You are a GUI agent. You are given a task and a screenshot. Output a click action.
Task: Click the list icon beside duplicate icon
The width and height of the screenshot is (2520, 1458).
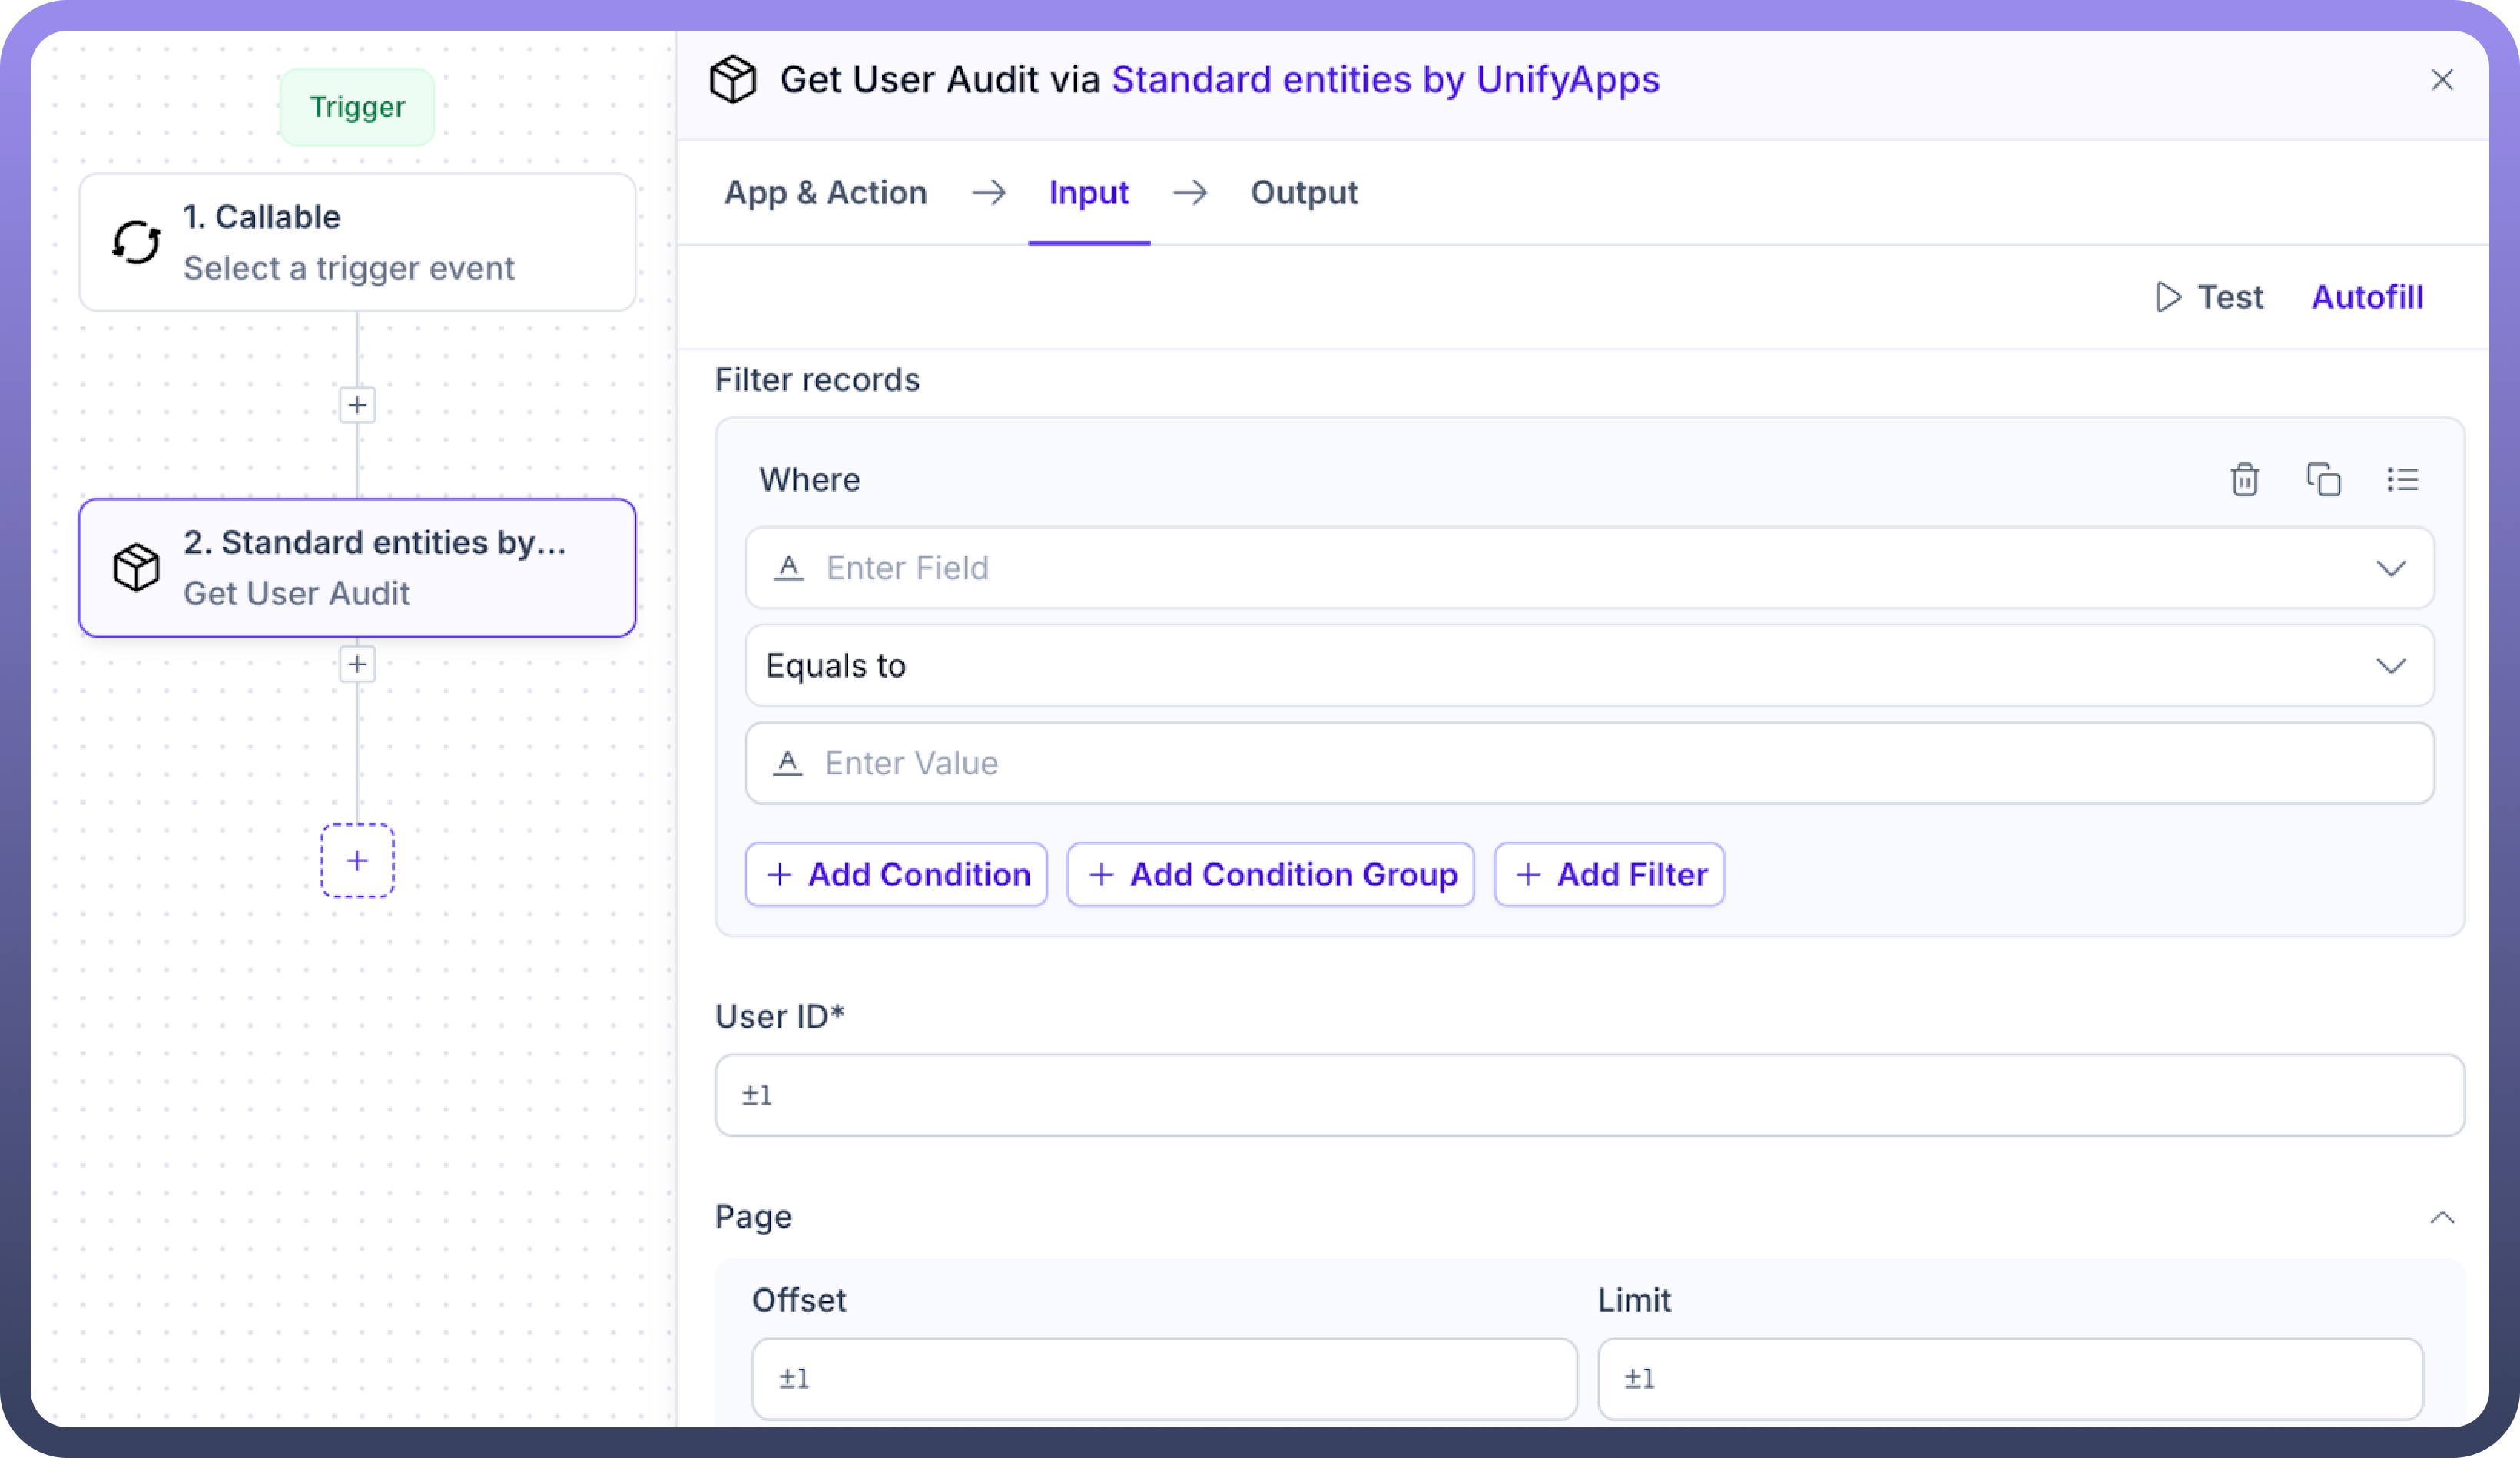click(x=2402, y=480)
